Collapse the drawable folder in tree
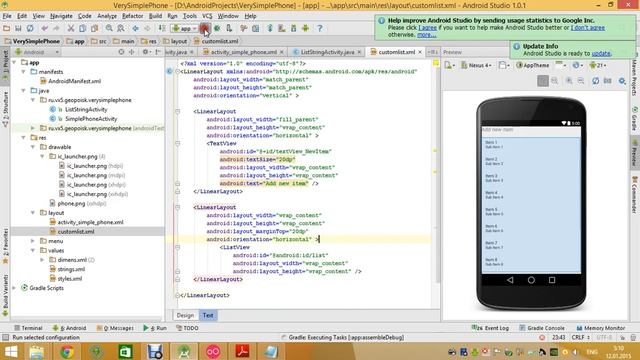 [x=33, y=147]
